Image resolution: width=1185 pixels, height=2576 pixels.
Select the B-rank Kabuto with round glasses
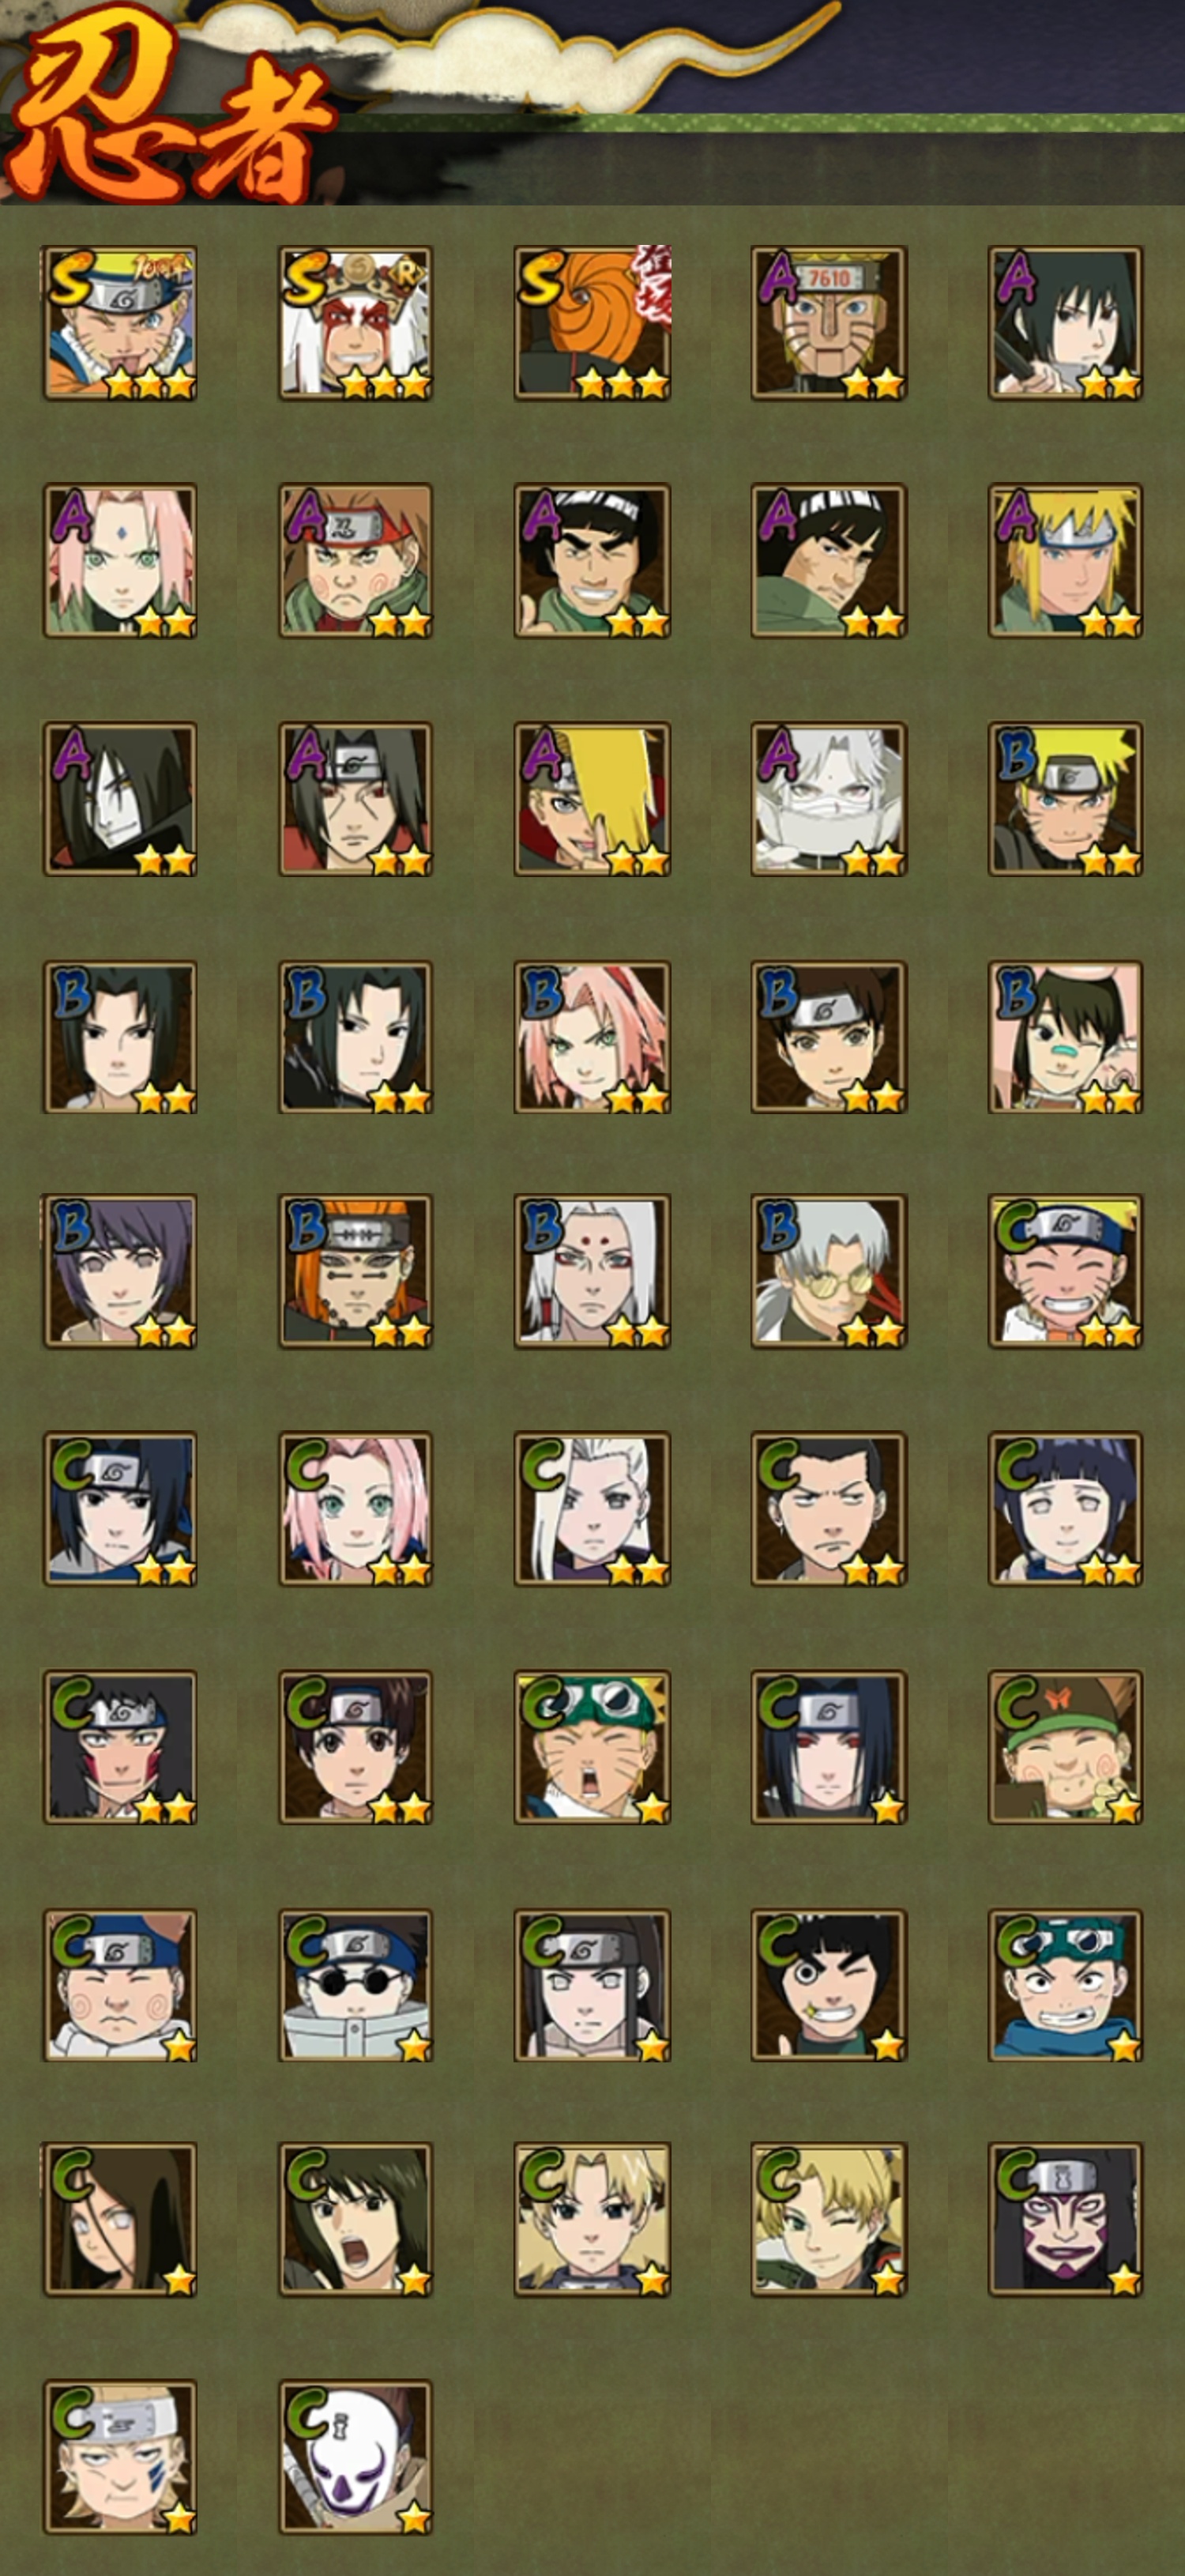(x=829, y=1271)
